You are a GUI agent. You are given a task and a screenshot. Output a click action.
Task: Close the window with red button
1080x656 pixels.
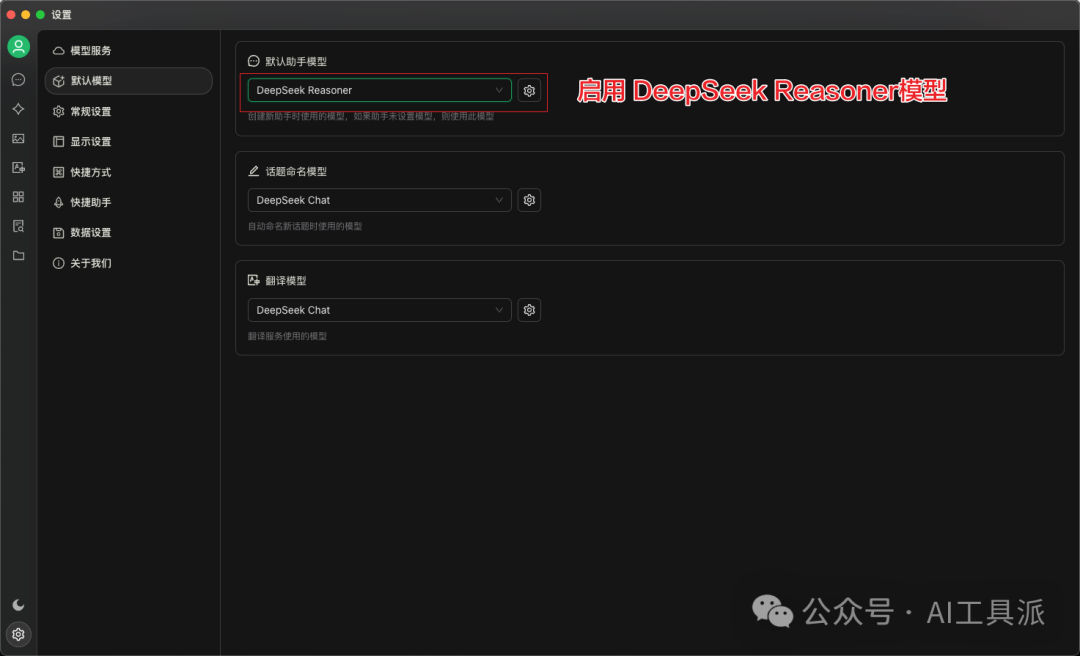pyautogui.click(x=11, y=14)
